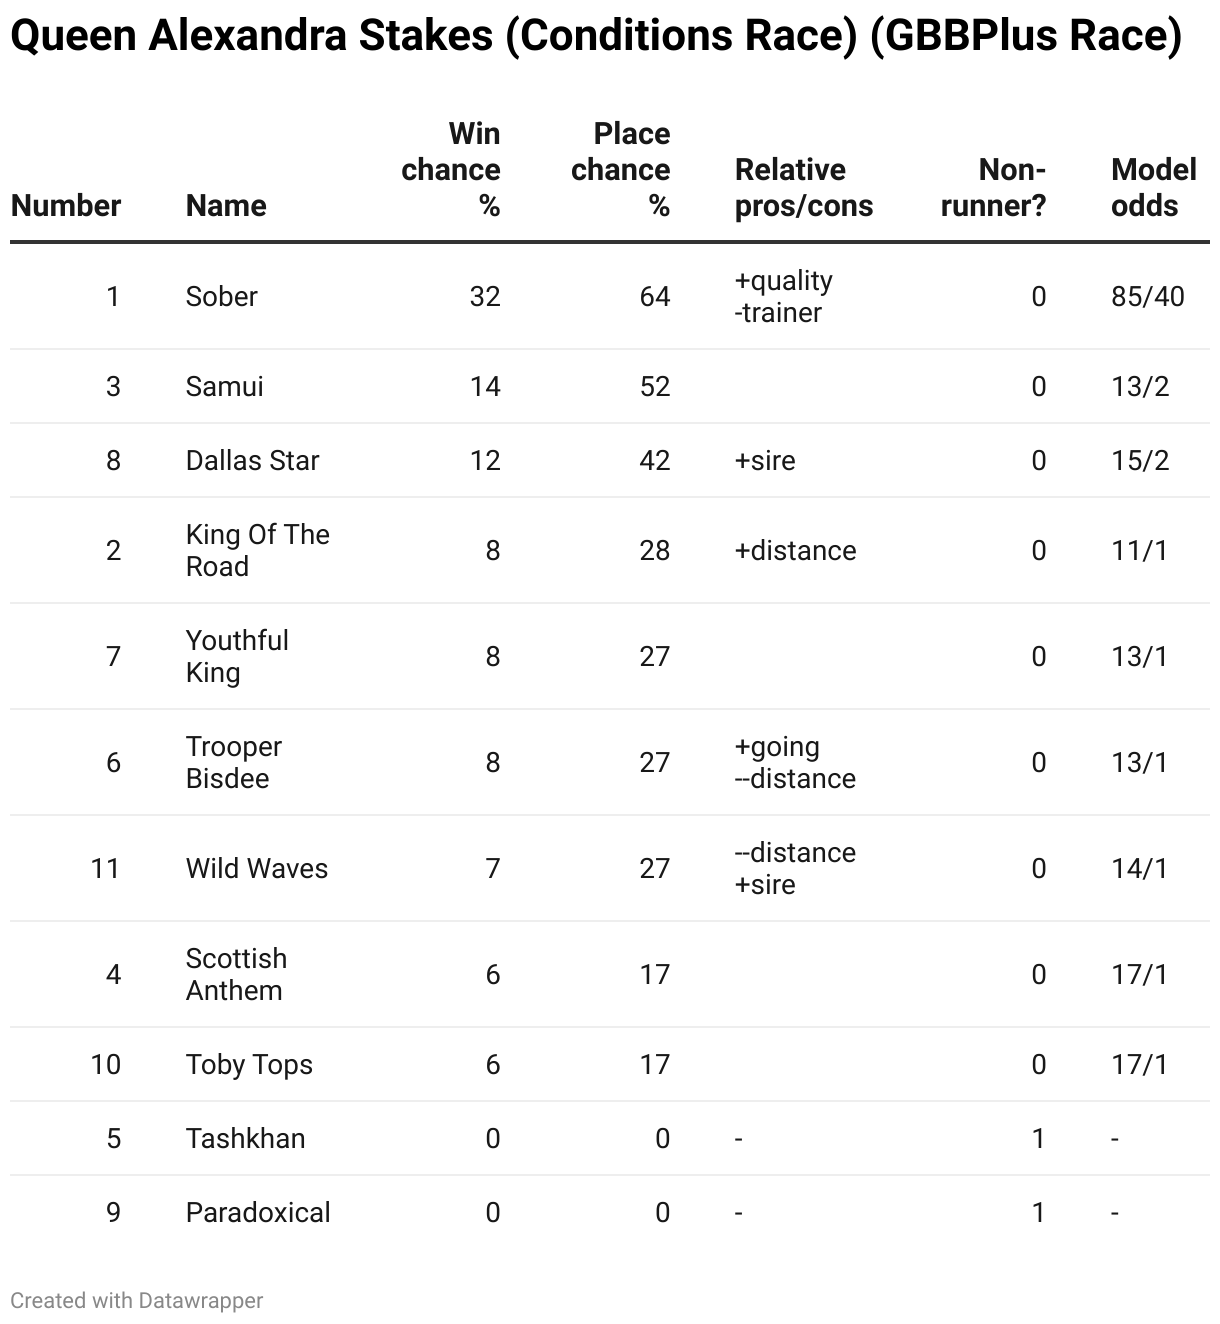Select the +quality -trainer pros/cons cell
The image size is (1220, 1324).
784,296
